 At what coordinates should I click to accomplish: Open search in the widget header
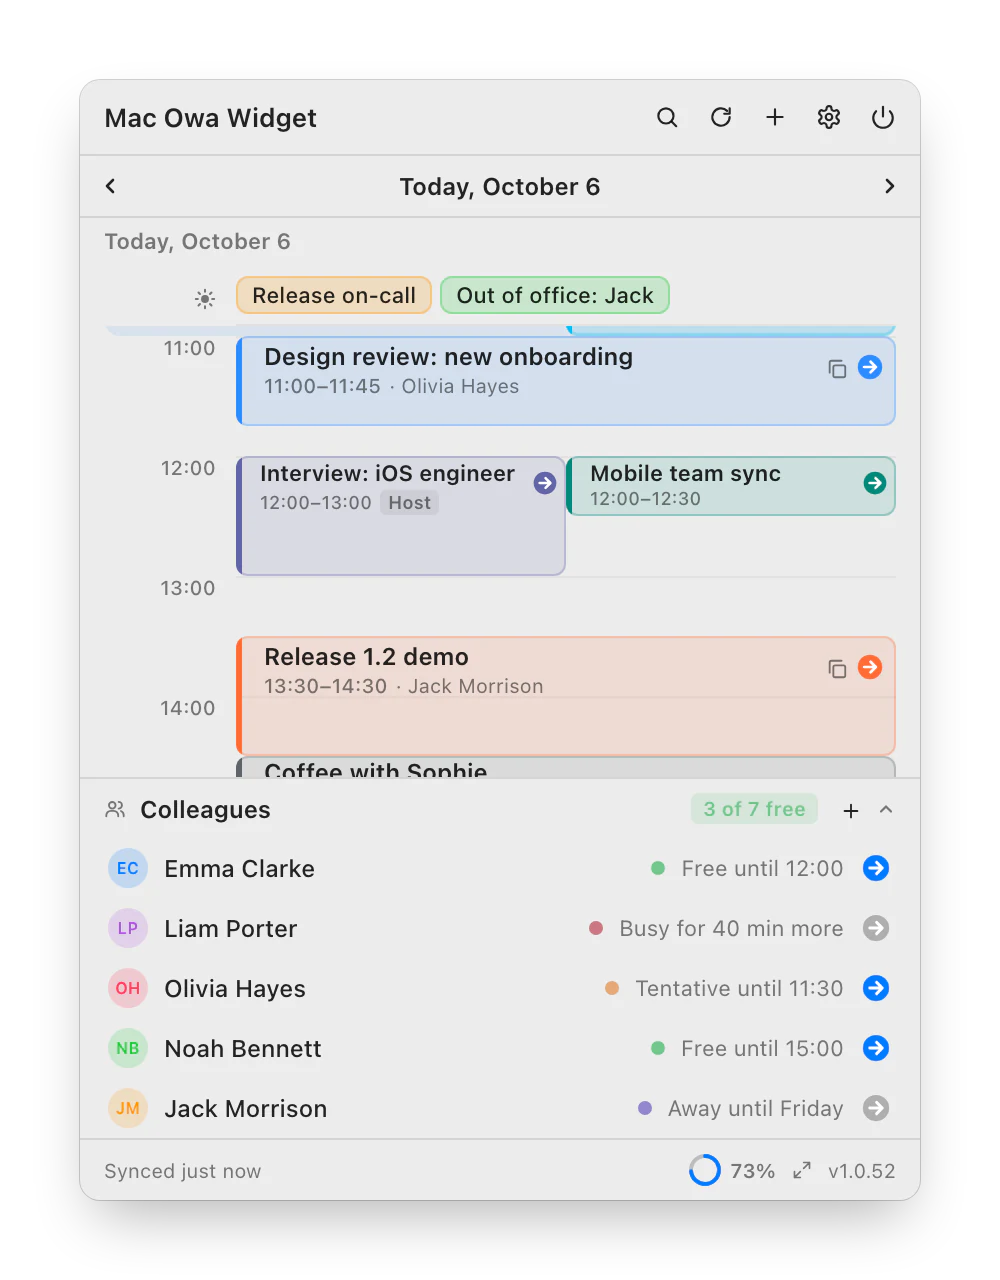(x=667, y=118)
